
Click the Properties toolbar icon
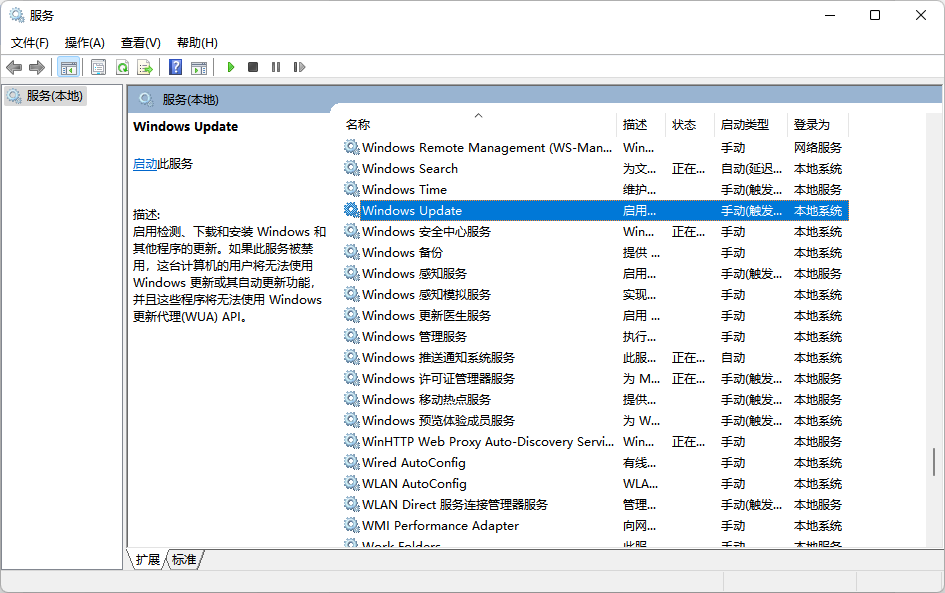click(98, 67)
